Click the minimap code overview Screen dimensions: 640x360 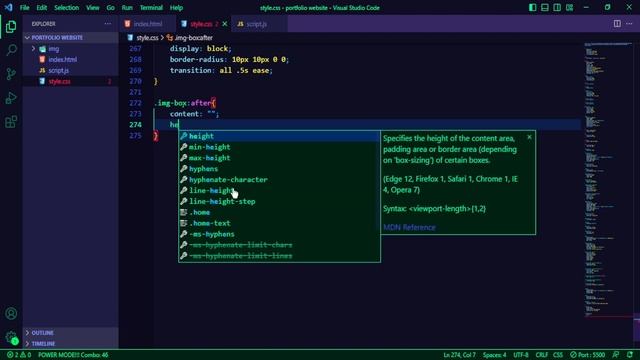coord(608,180)
